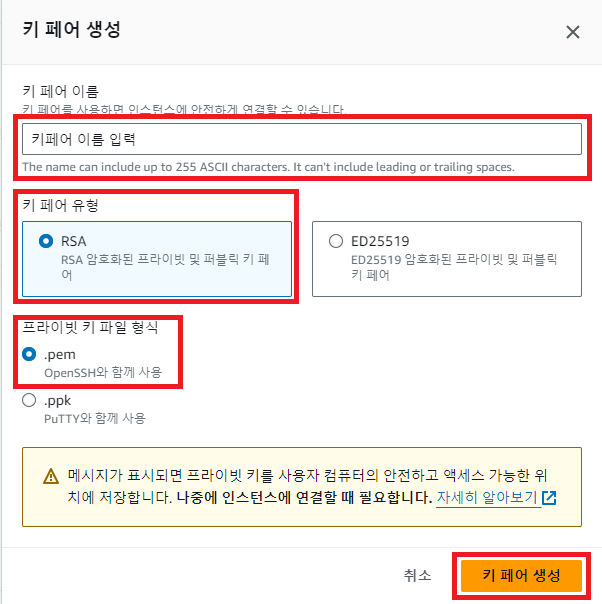Click the 키 페어 이름 field label
Screen dimensions: 602x604
coord(60,91)
